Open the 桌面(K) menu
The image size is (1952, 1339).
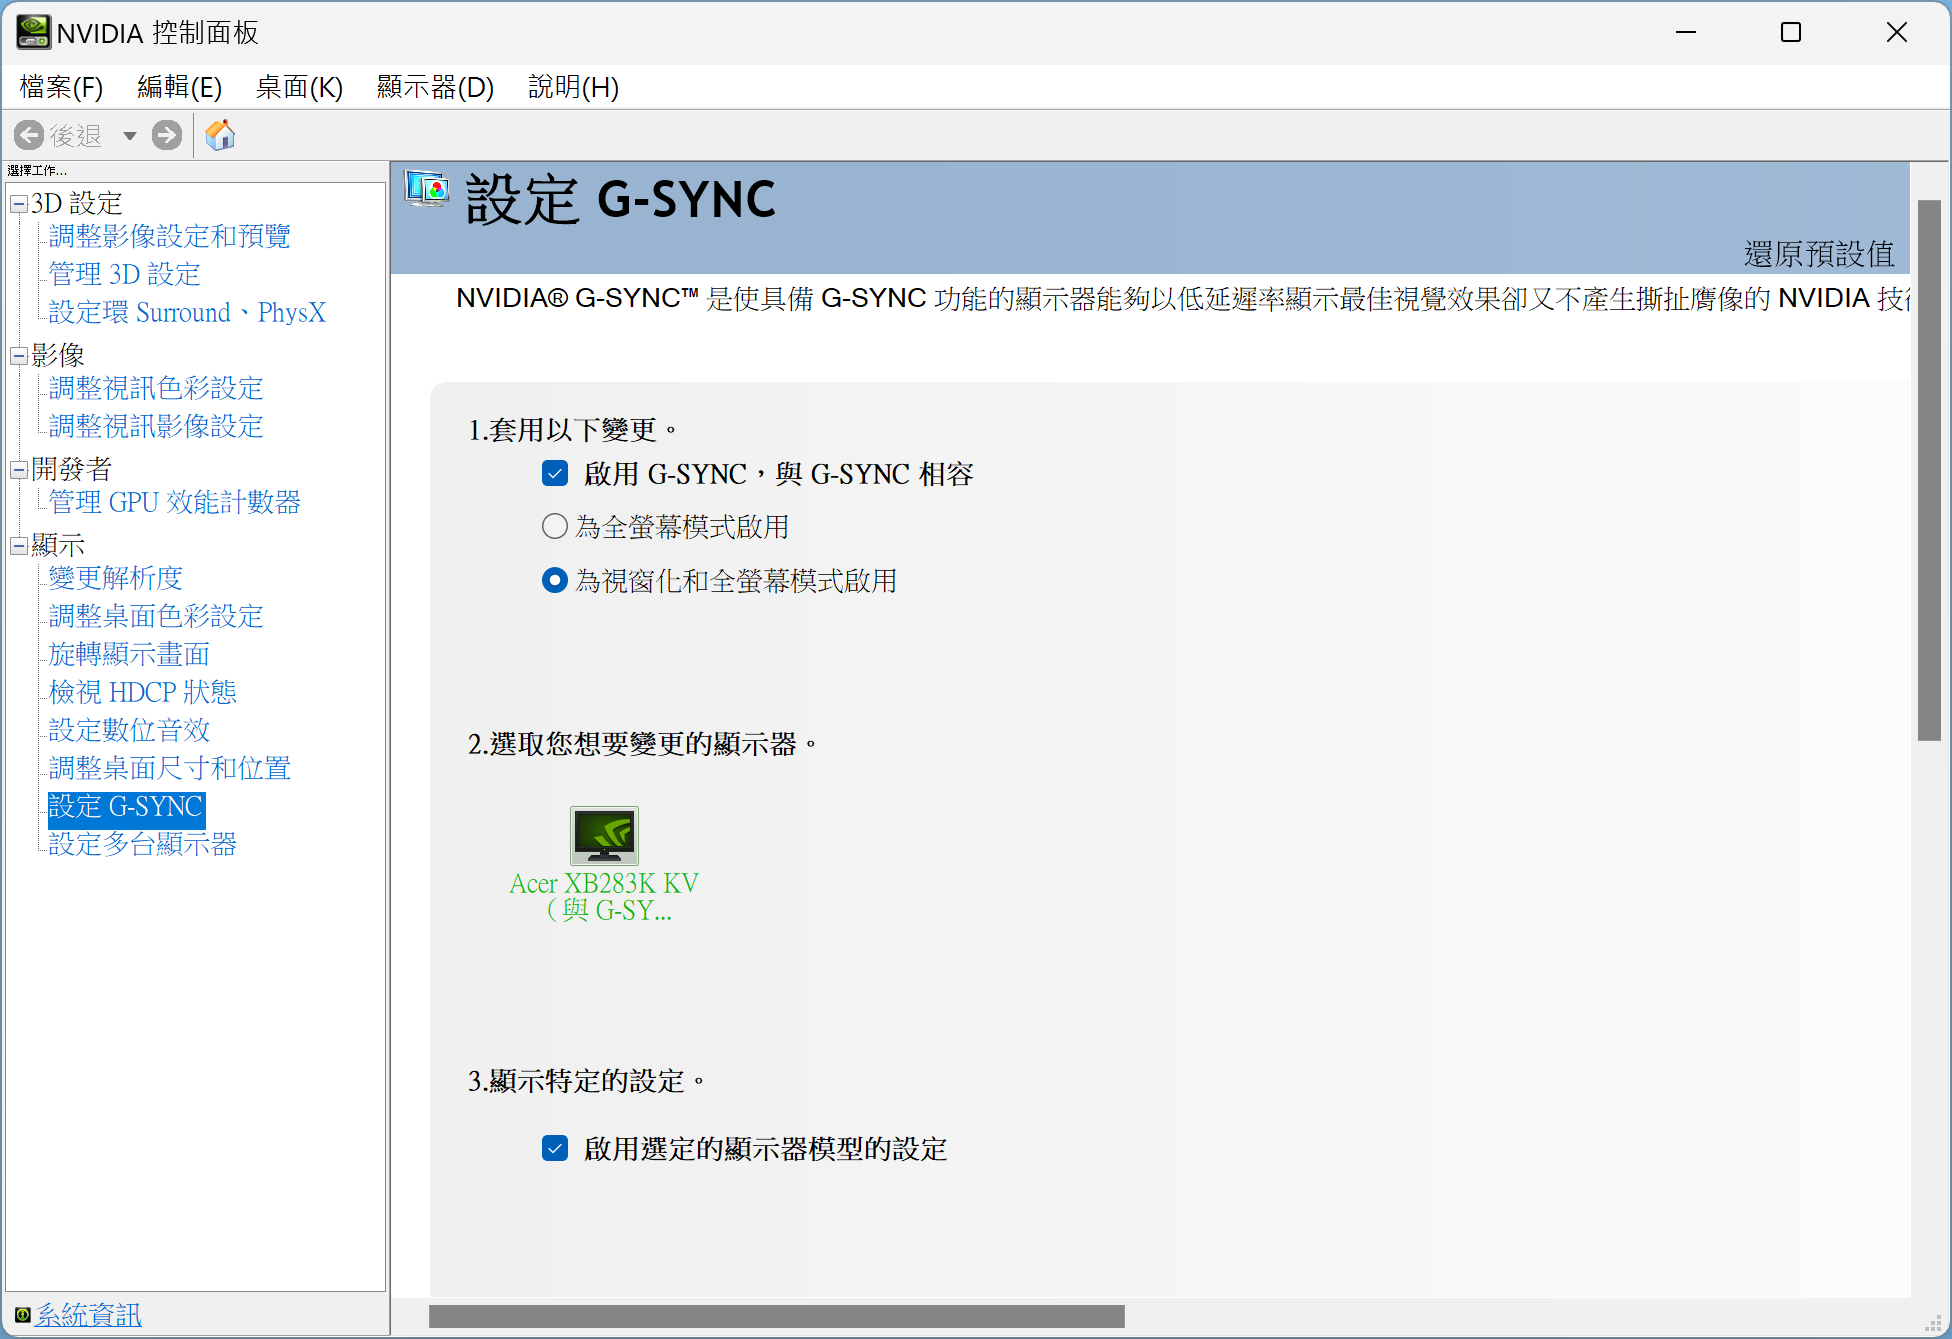point(299,87)
